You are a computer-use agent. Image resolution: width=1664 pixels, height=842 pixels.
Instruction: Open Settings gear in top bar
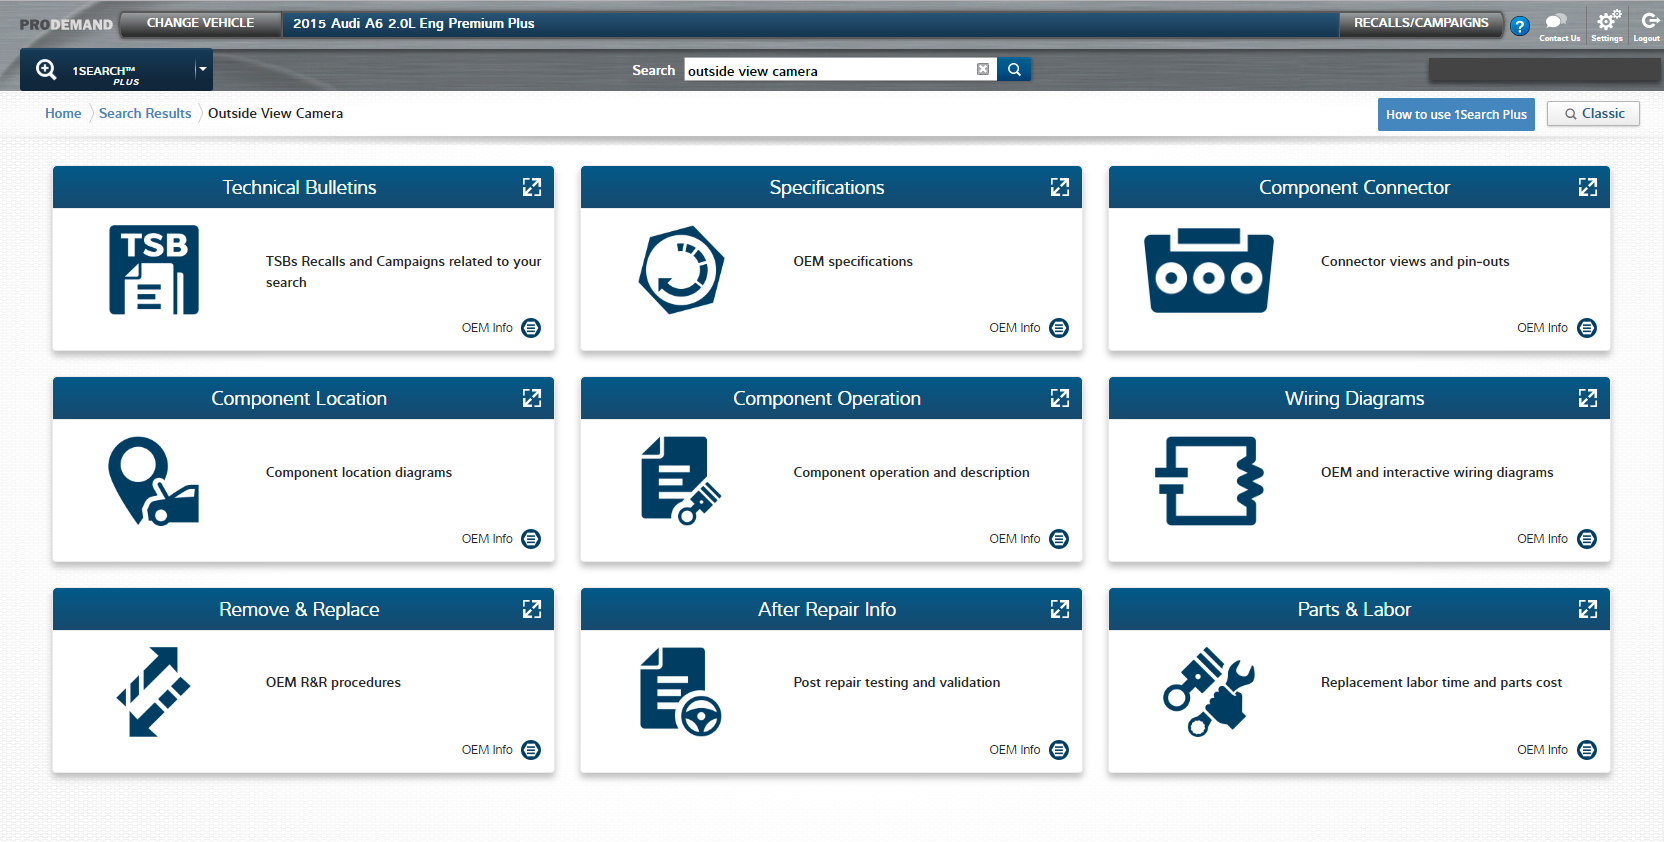coord(1607,25)
